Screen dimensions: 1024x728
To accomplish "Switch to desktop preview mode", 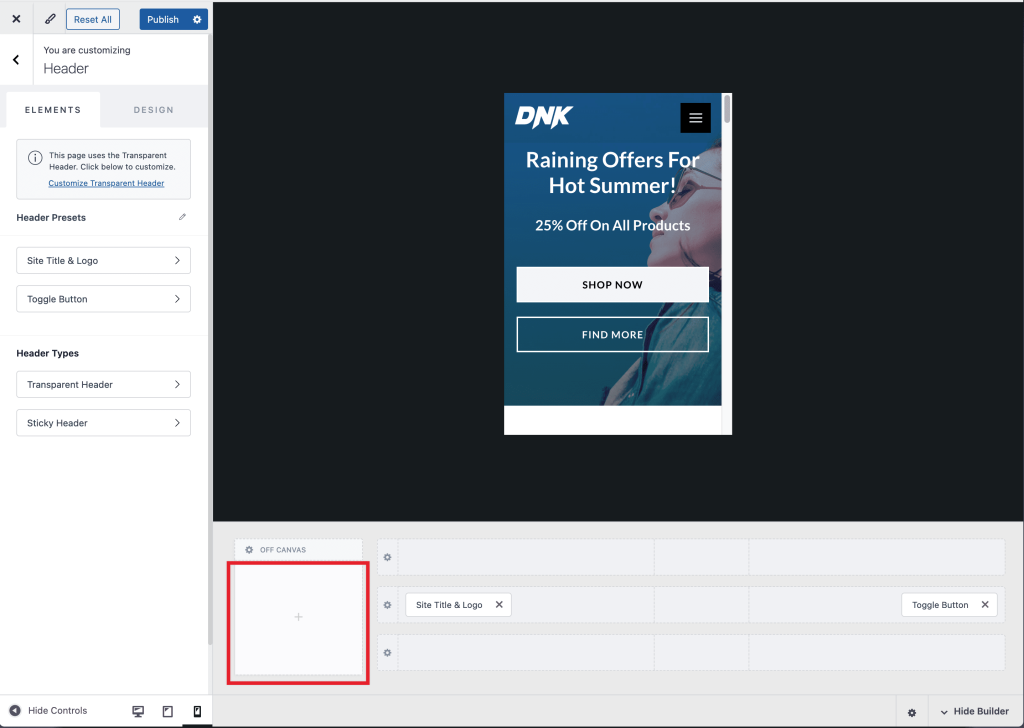I will (x=138, y=711).
